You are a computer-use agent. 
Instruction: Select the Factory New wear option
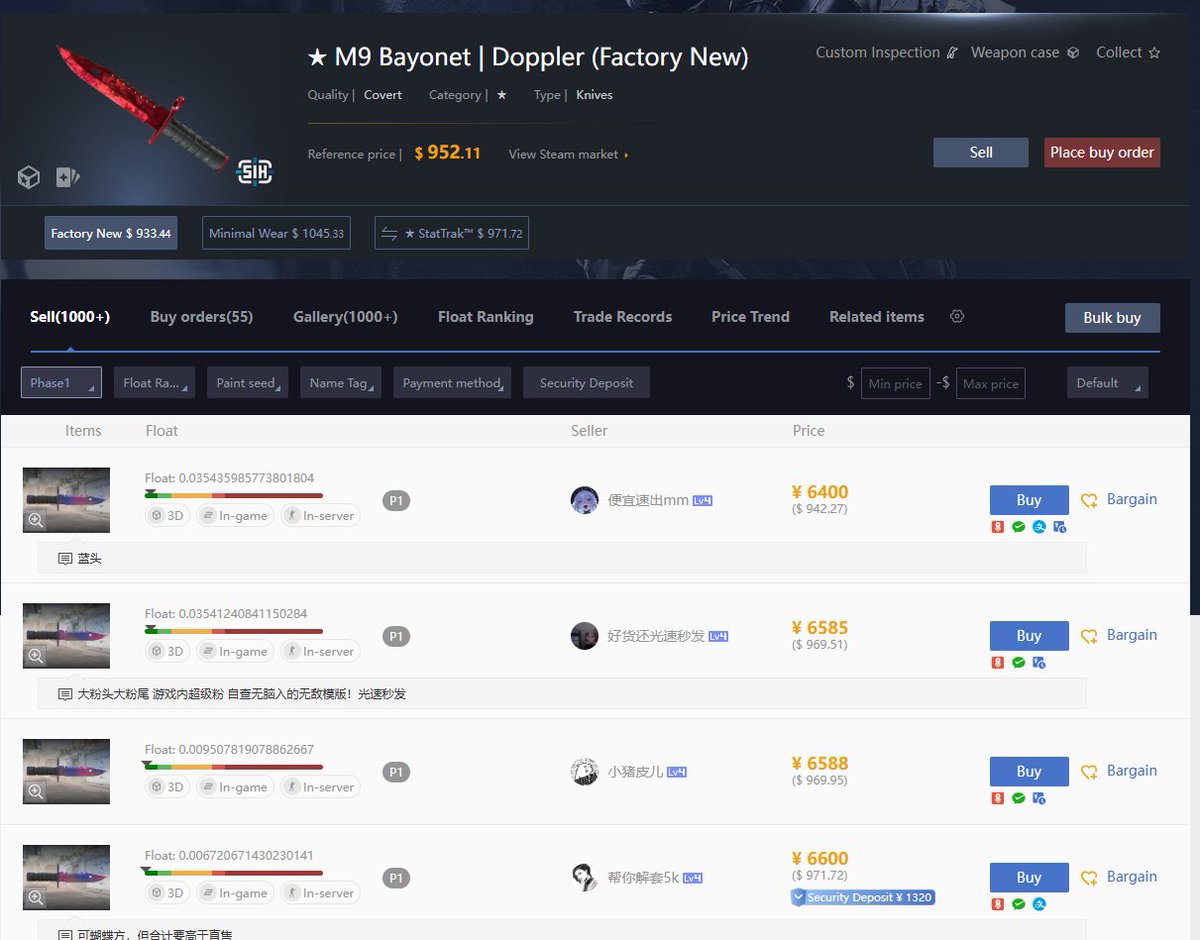pos(111,233)
